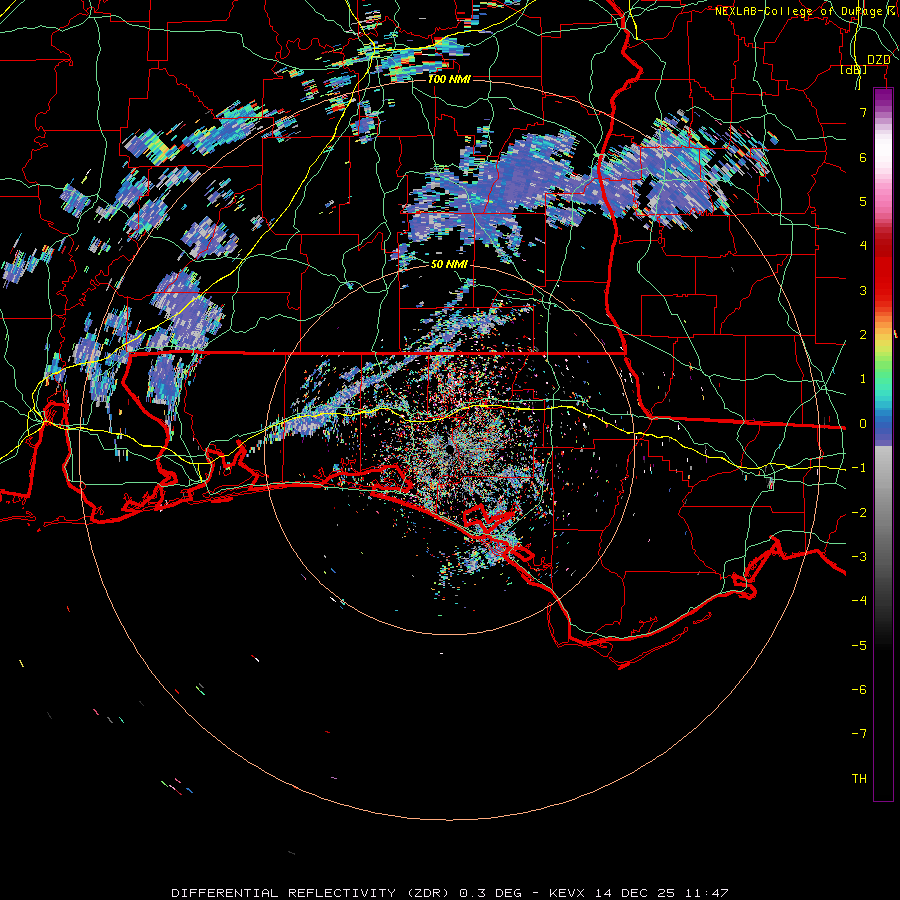Click the 3 value on the scale
Screen dimensions: 900x900
[x=863, y=290]
